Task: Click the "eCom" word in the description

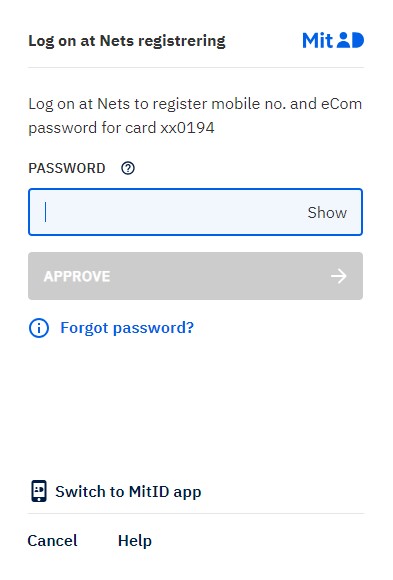Action: 341,104
